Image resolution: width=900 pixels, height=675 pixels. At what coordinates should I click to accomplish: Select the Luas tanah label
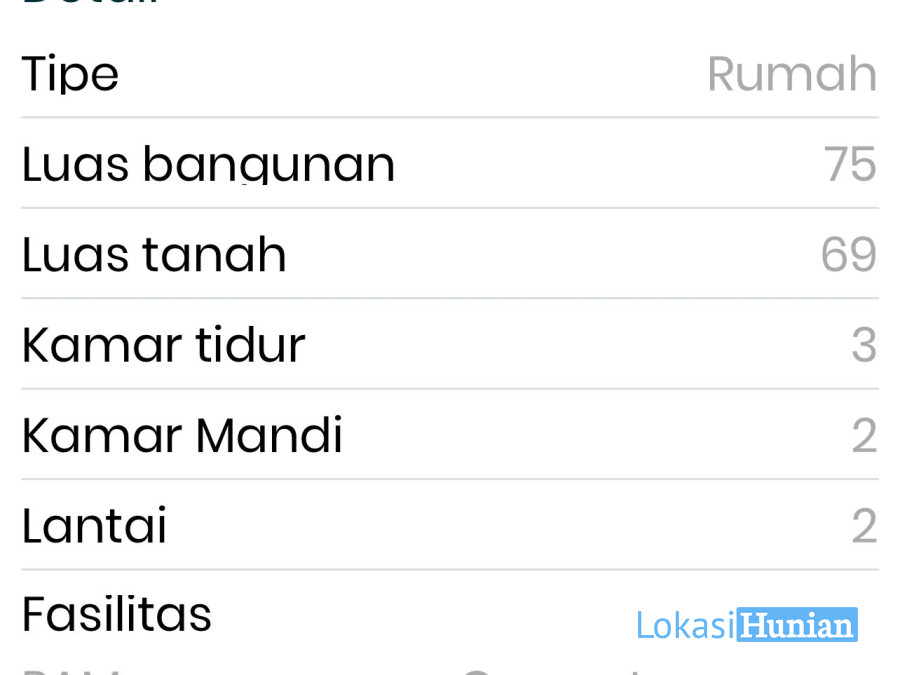coord(154,254)
